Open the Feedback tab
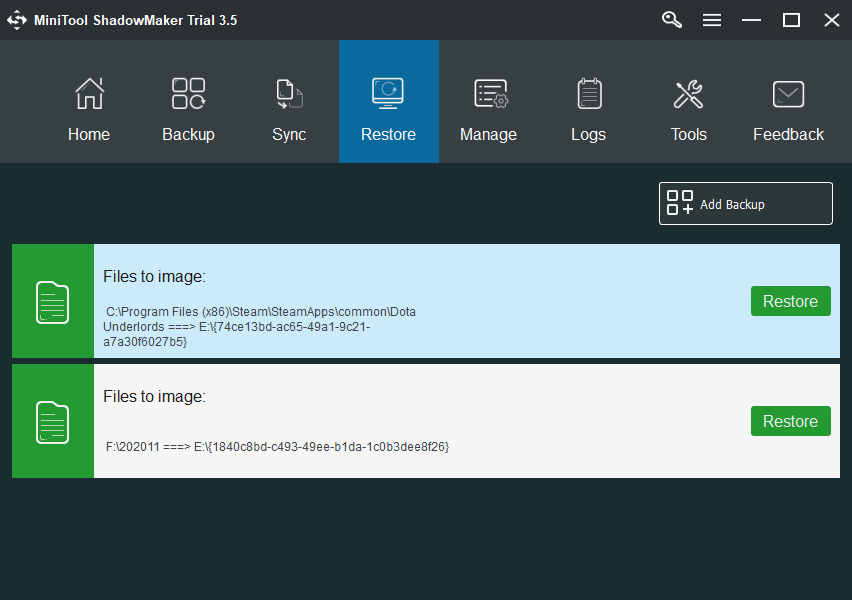 [788, 102]
